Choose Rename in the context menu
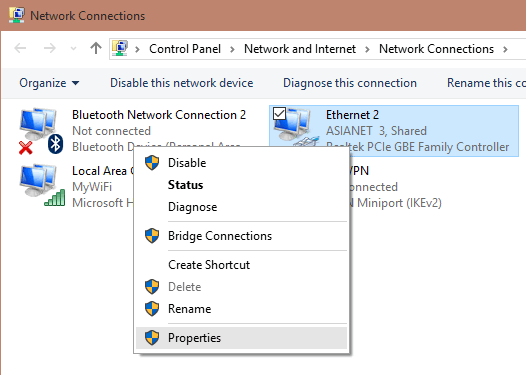The width and height of the screenshot is (526, 375). [x=241, y=309]
